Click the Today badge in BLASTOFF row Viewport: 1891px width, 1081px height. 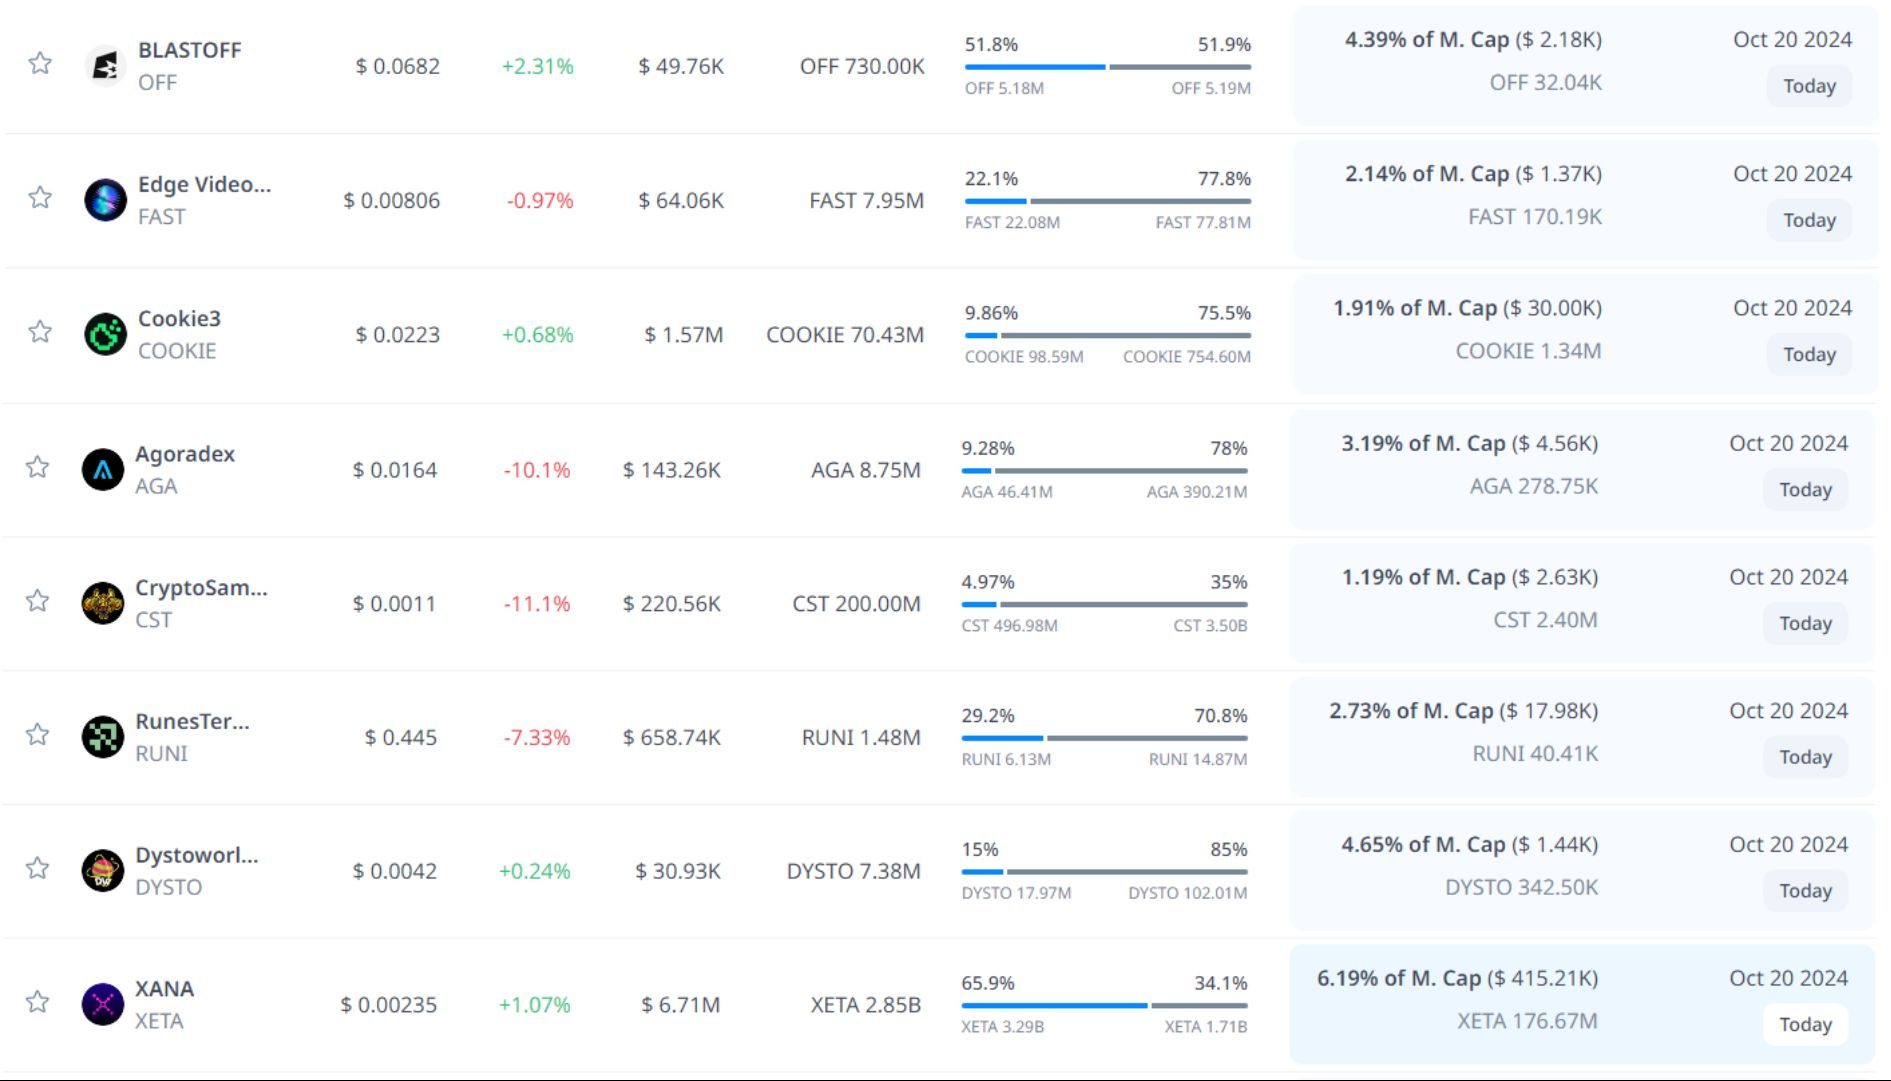tap(1808, 86)
